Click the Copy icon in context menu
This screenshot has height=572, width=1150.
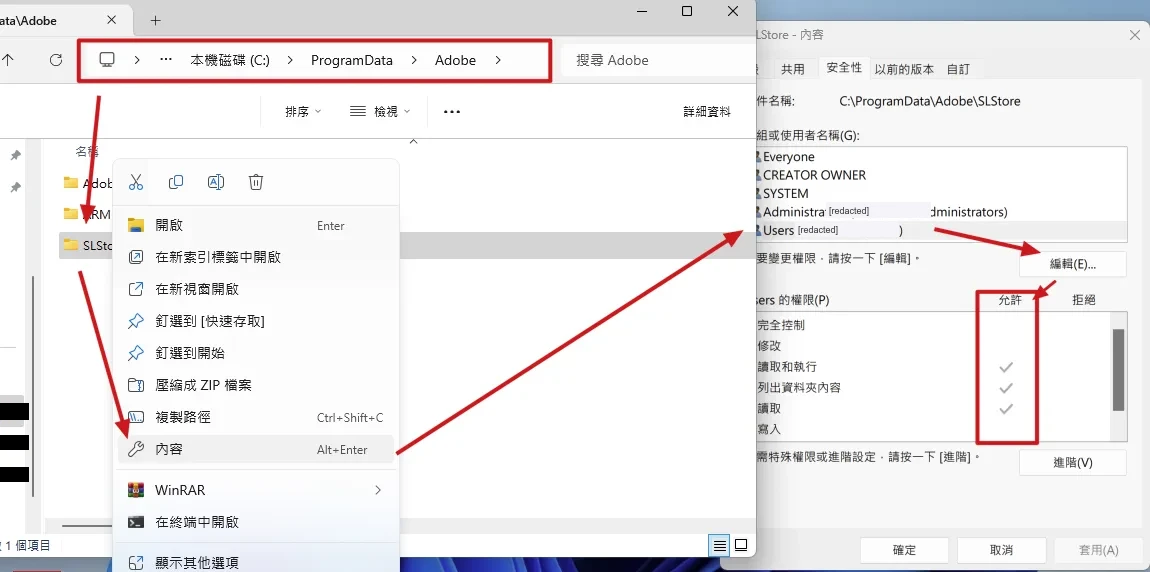pyautogui.click(x=175, y=182)
